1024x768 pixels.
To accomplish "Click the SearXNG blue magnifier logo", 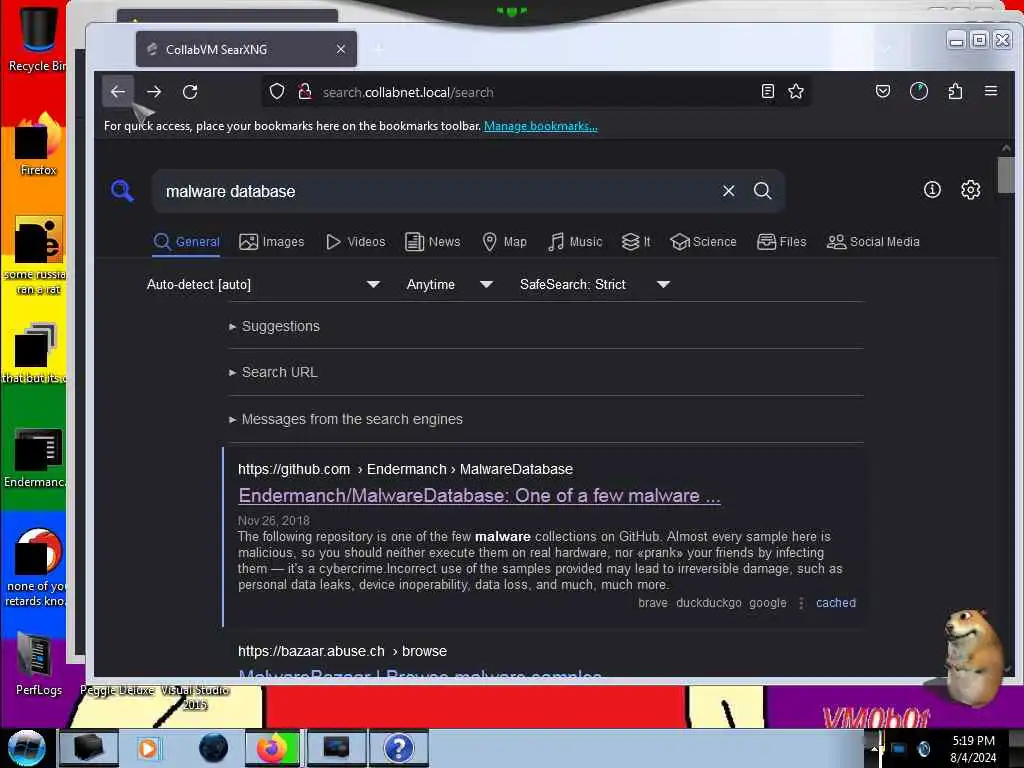I will pos(122,191).
